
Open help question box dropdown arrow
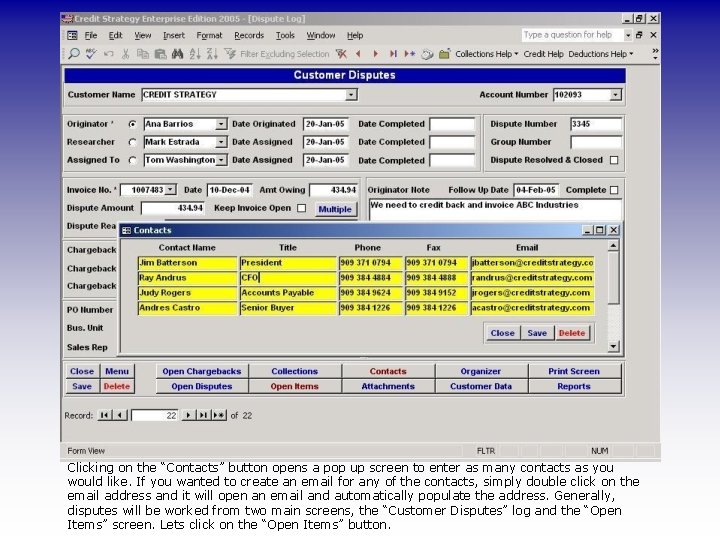[x=628, y=35]
